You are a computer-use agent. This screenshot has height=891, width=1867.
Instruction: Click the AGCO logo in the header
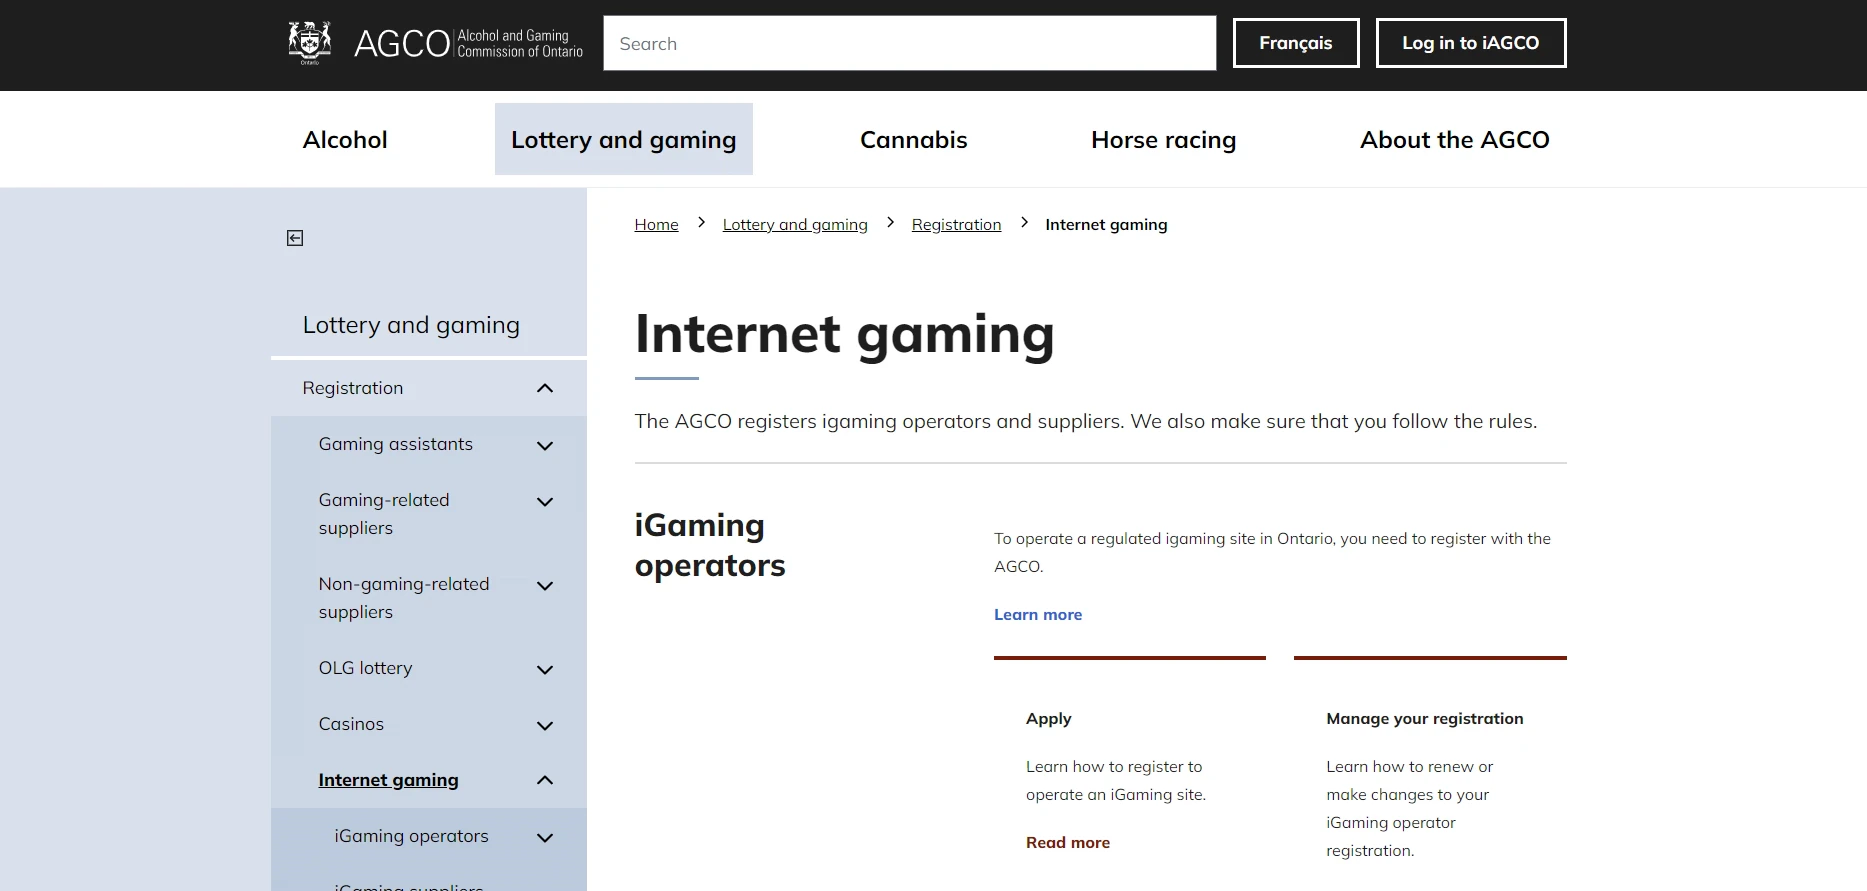[435, 43]
